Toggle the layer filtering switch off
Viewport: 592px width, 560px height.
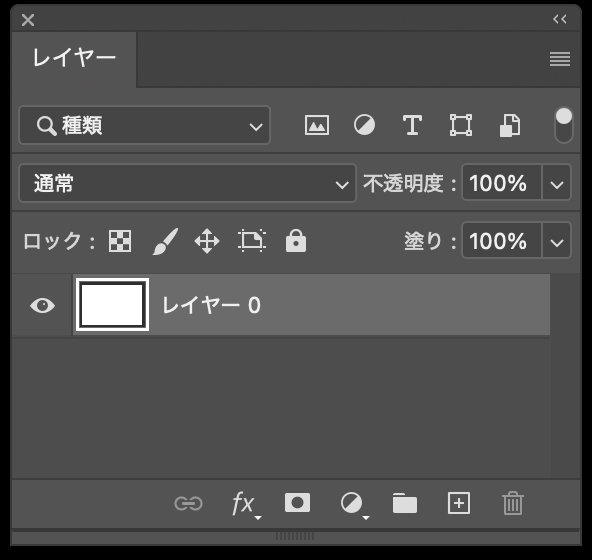[x=564, y=125]
